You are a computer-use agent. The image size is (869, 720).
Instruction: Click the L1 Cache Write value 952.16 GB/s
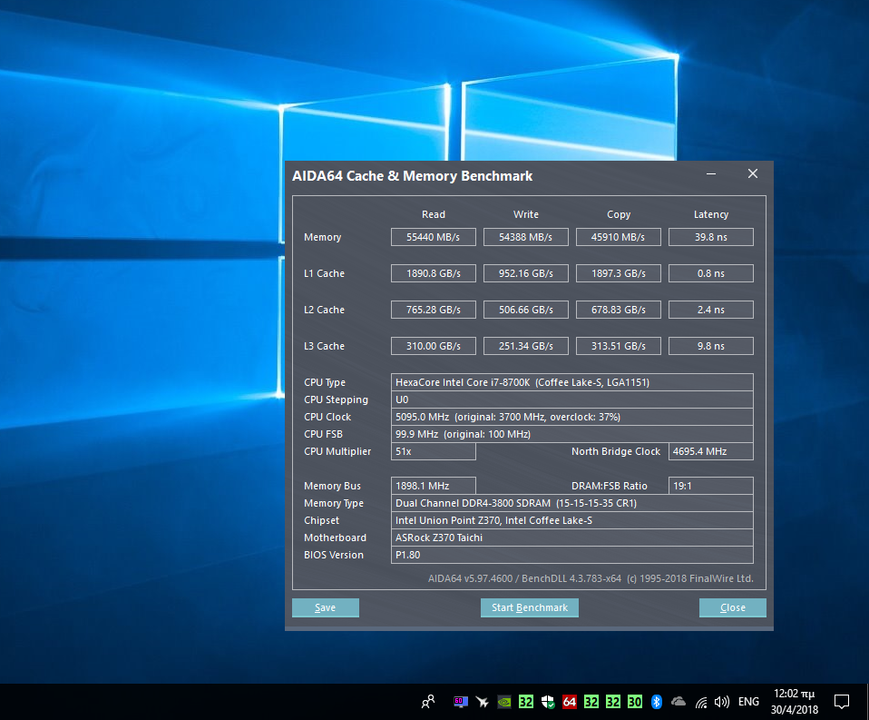point(526,273)
